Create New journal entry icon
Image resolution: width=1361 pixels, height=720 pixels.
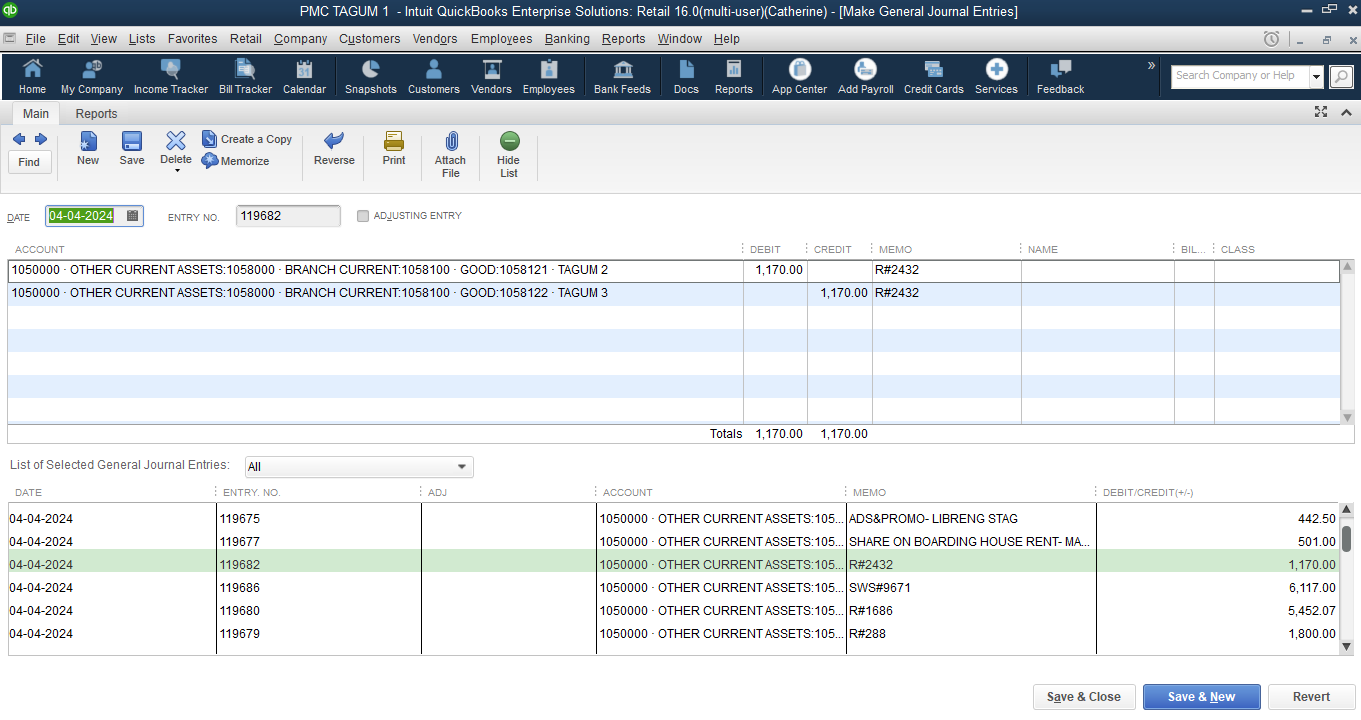(x=88, y=148)
